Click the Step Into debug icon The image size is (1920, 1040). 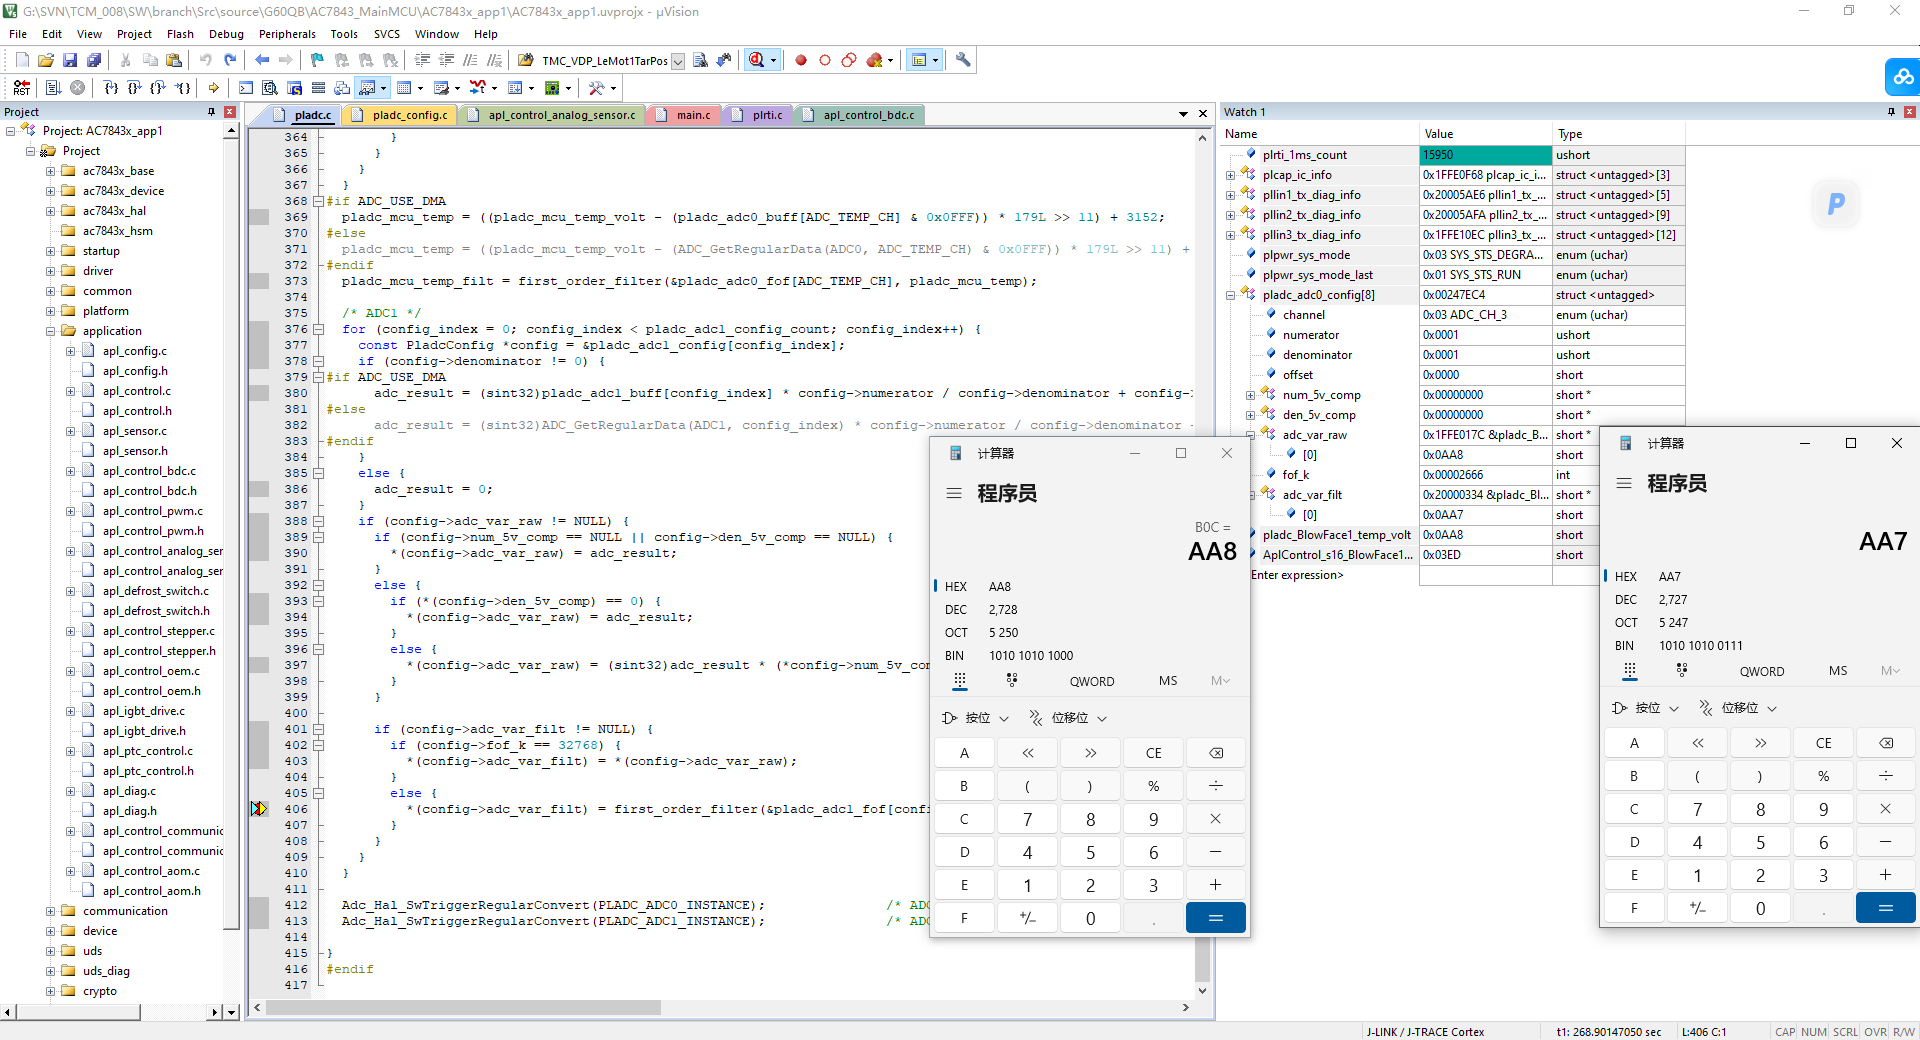coord(111,88)
